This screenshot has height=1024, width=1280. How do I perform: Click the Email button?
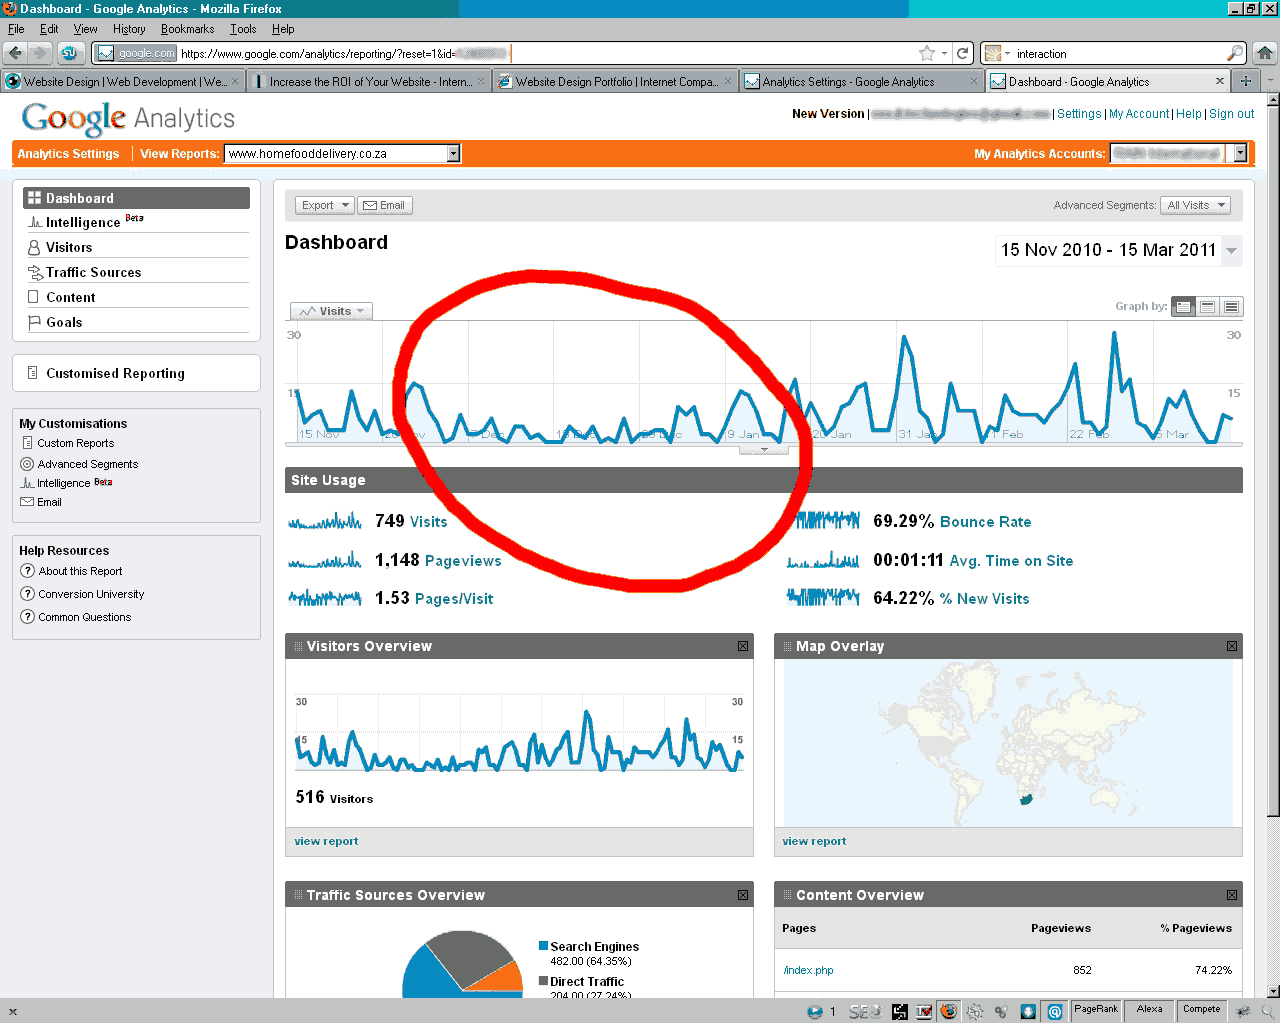[384, 205]
